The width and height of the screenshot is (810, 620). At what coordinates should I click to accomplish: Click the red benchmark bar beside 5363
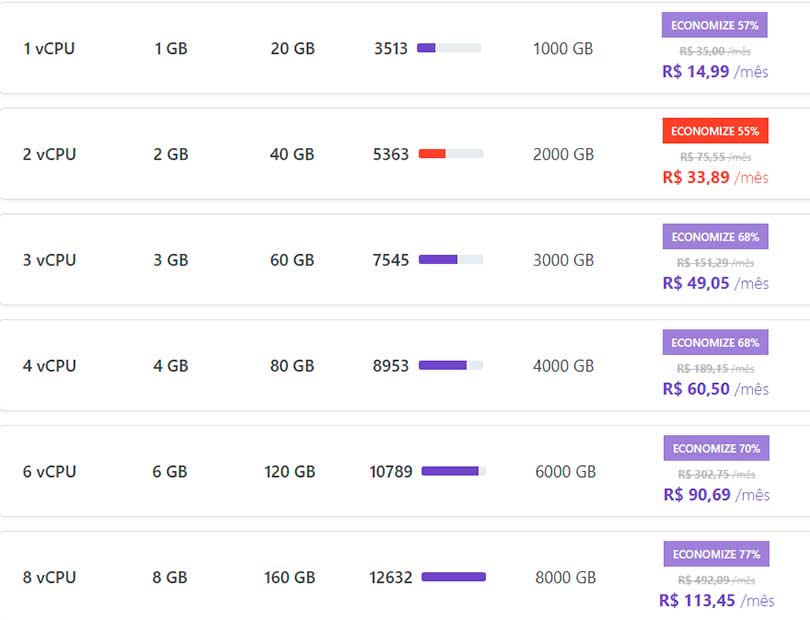450,154
